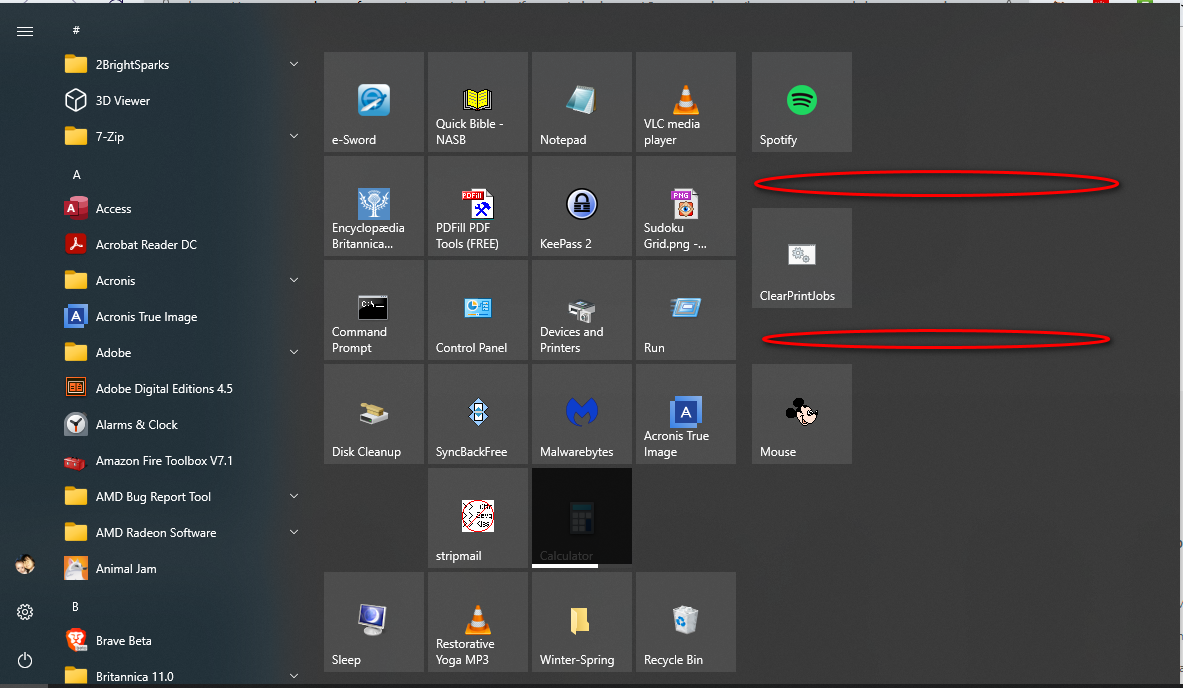Expand the Adobe folder chevron
This screenshot has width=1183, height=688.
click(294, 352)
